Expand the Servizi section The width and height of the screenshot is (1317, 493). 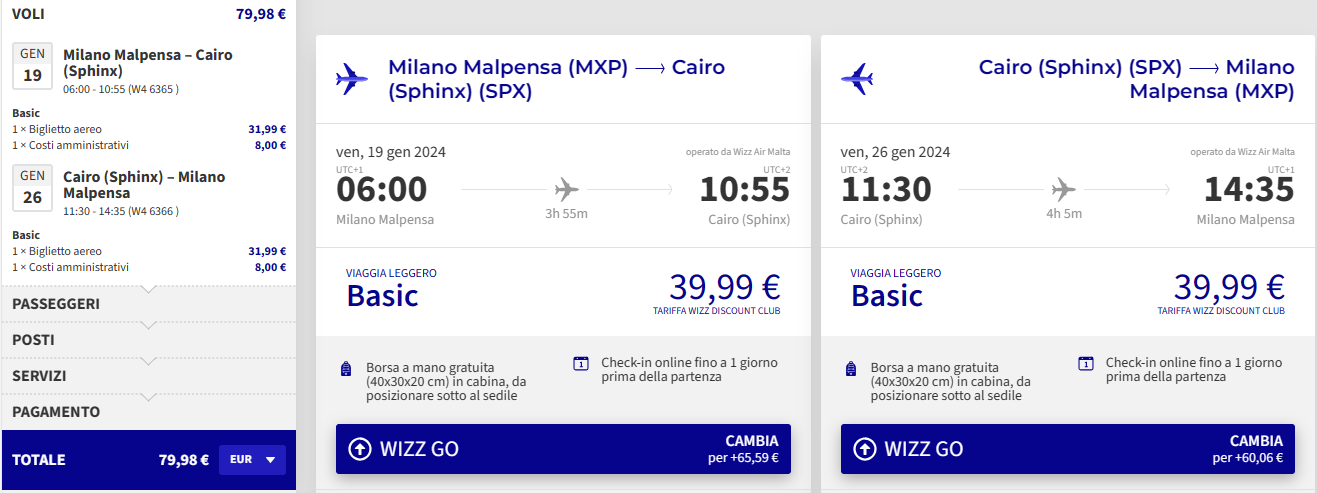tap(149, 376)
